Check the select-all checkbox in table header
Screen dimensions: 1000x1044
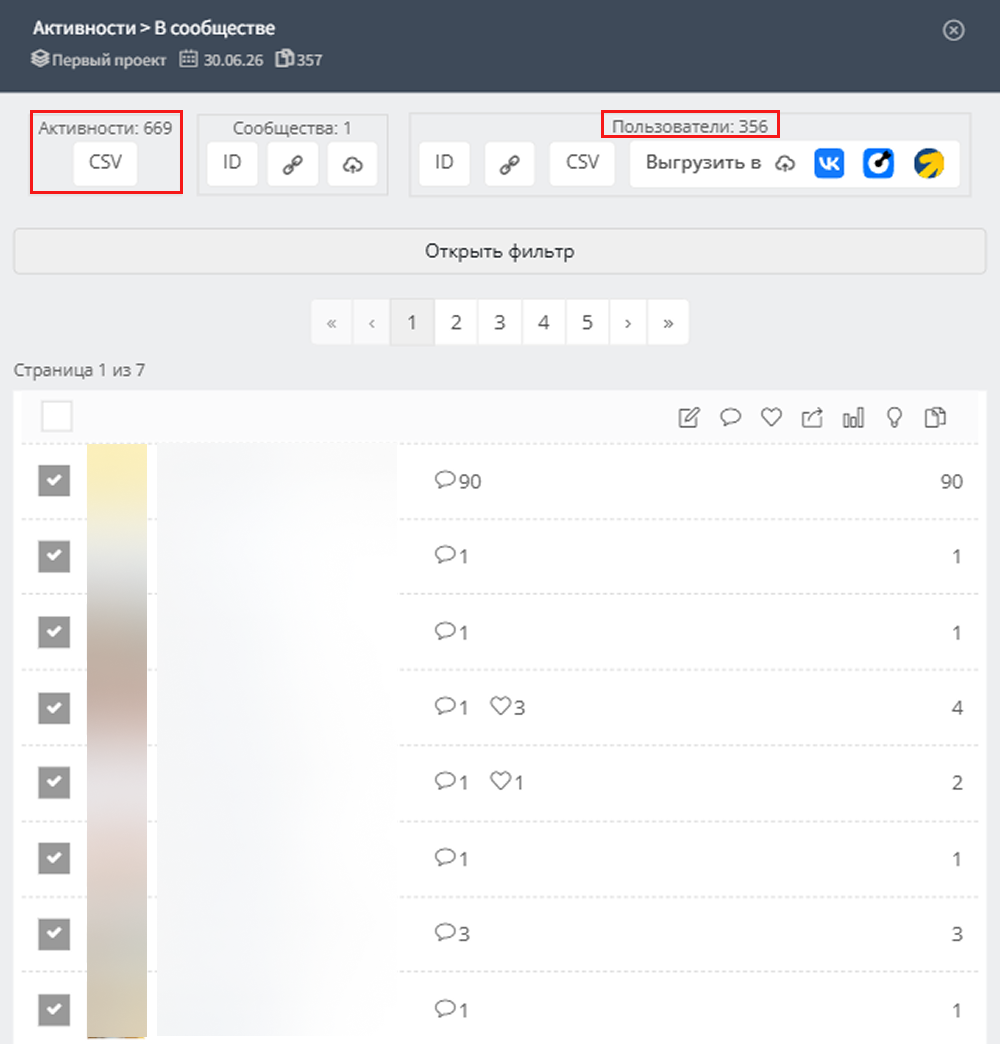click(57, 417)
